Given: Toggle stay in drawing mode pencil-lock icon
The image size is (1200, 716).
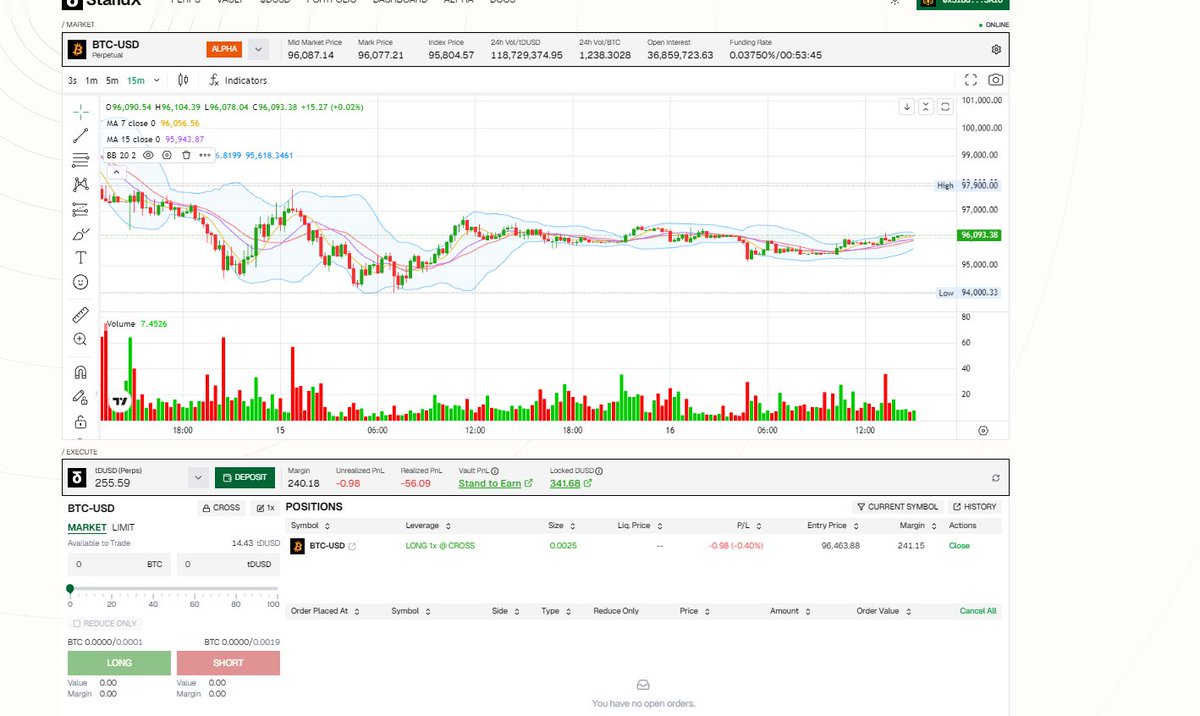Looking at the screenshot, I should click(x=81, y=397).
